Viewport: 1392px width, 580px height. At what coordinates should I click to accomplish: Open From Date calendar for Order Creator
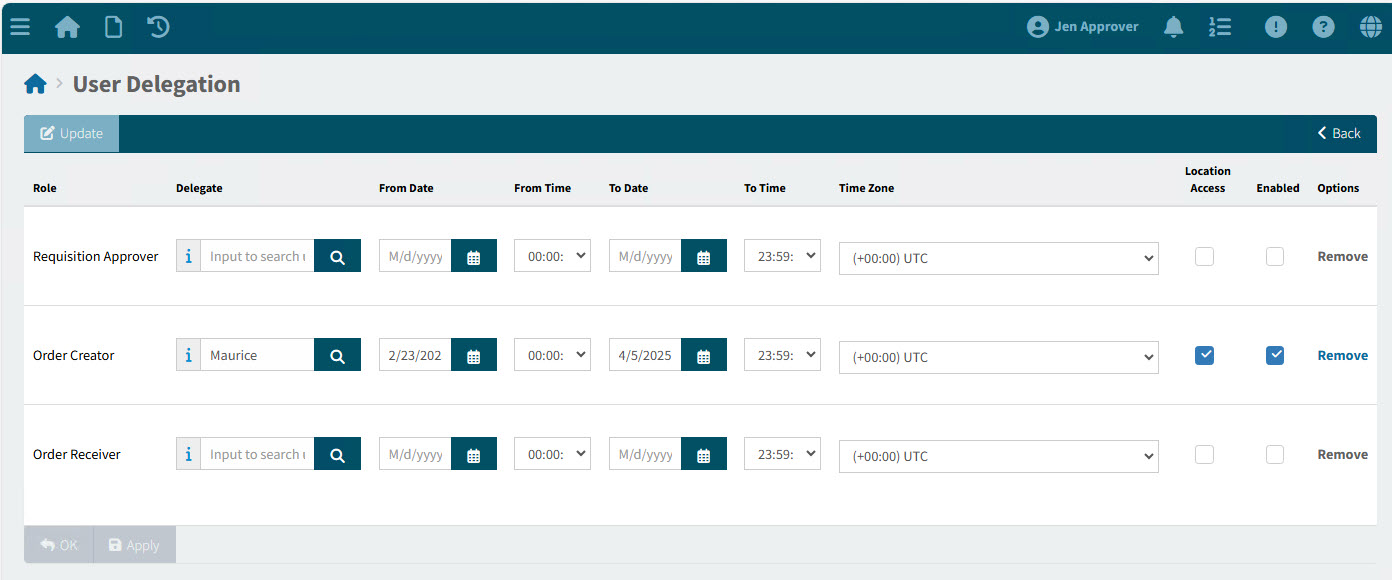[474, 356]
